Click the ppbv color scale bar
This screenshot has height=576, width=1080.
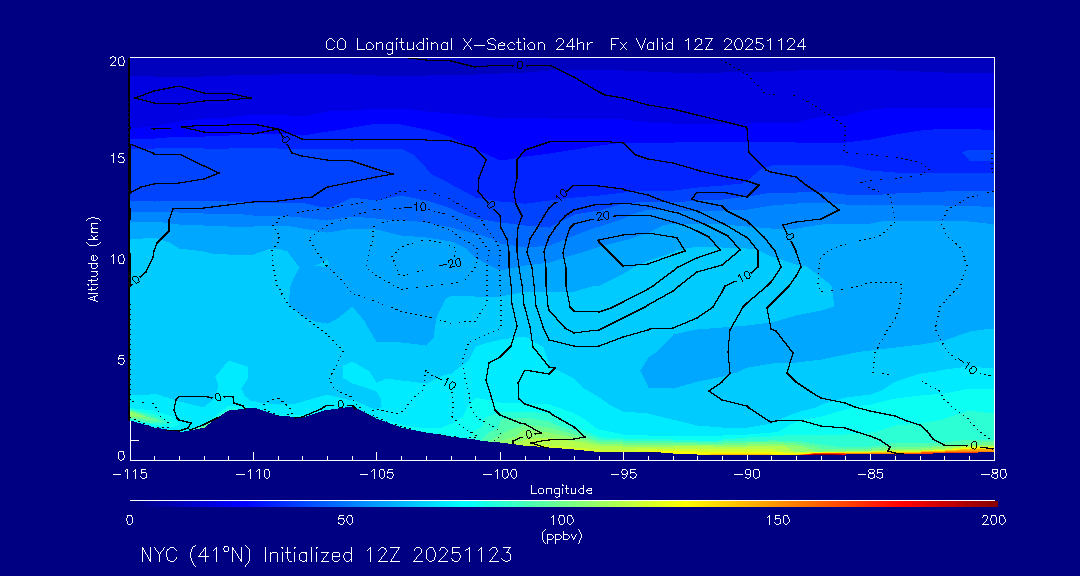563,504
